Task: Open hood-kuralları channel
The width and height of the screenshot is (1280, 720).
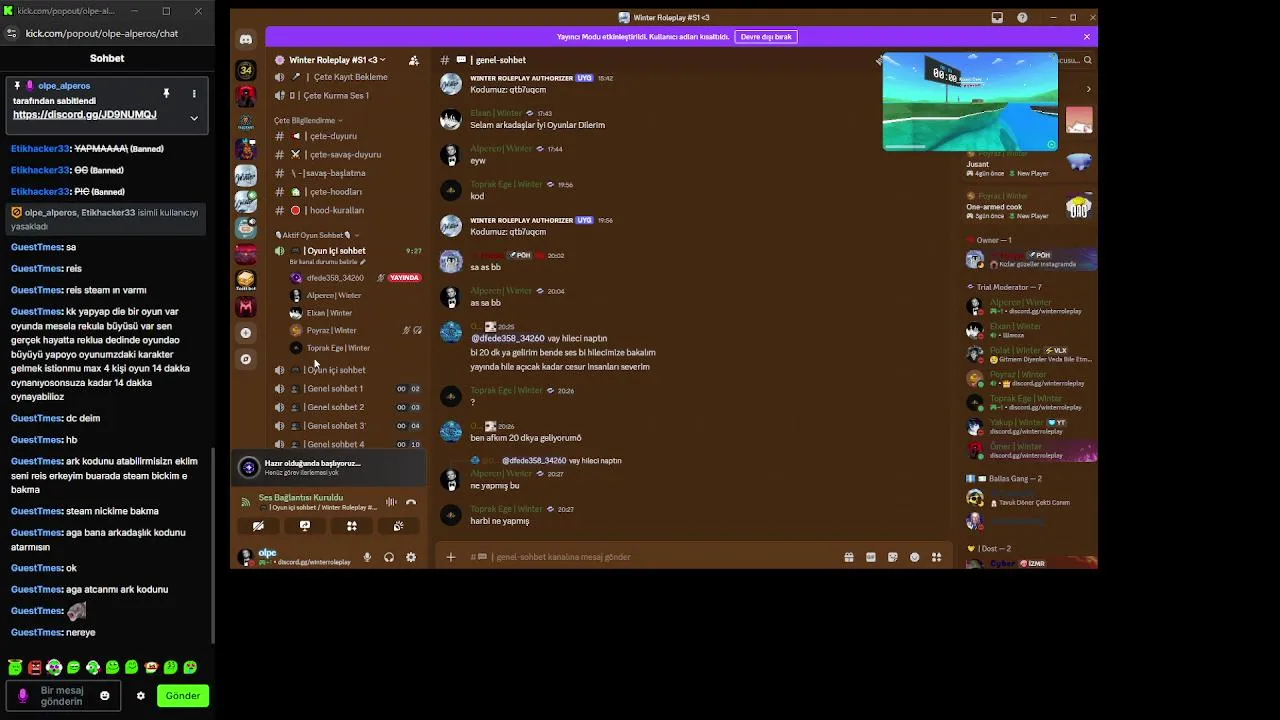Action: (x=336, y=211)
